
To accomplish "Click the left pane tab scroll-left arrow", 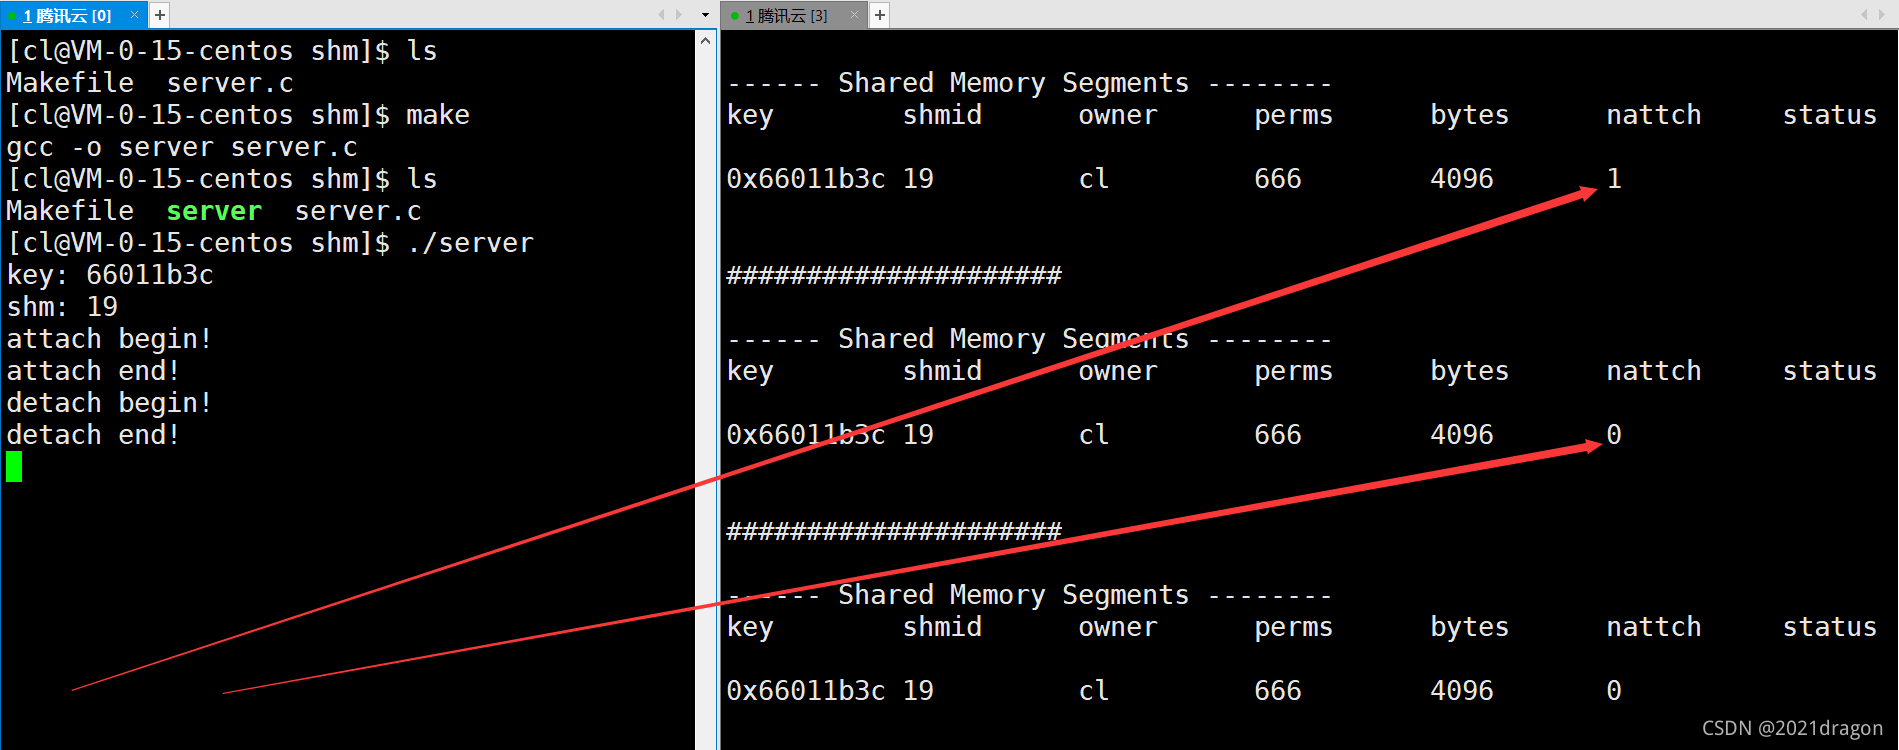I will tap(661, 15).
